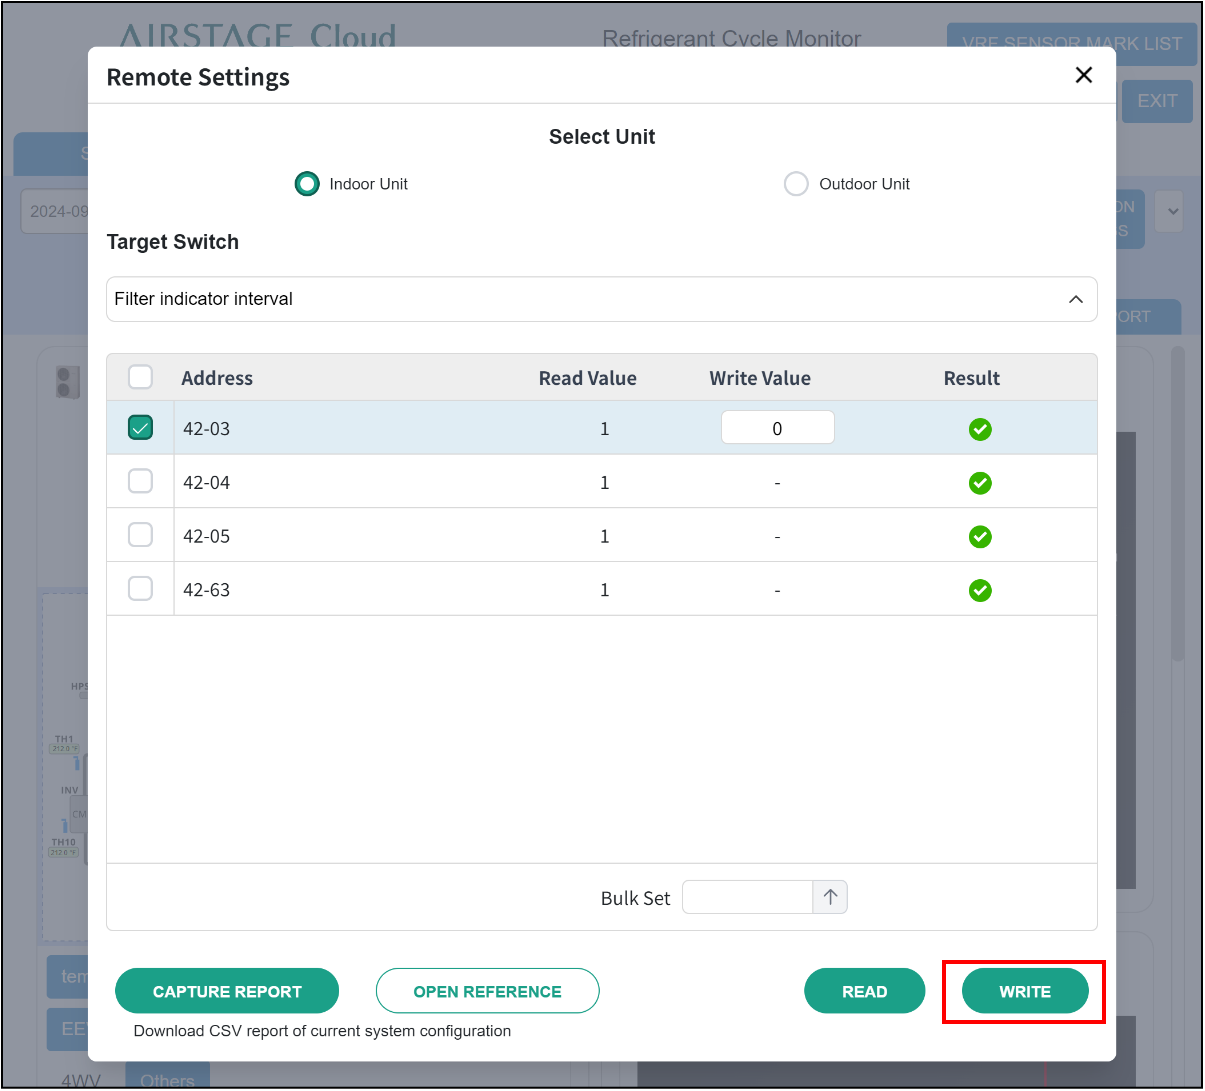
Task: Check the checkbox for address 42-04
Action: [x=141, y=481]
